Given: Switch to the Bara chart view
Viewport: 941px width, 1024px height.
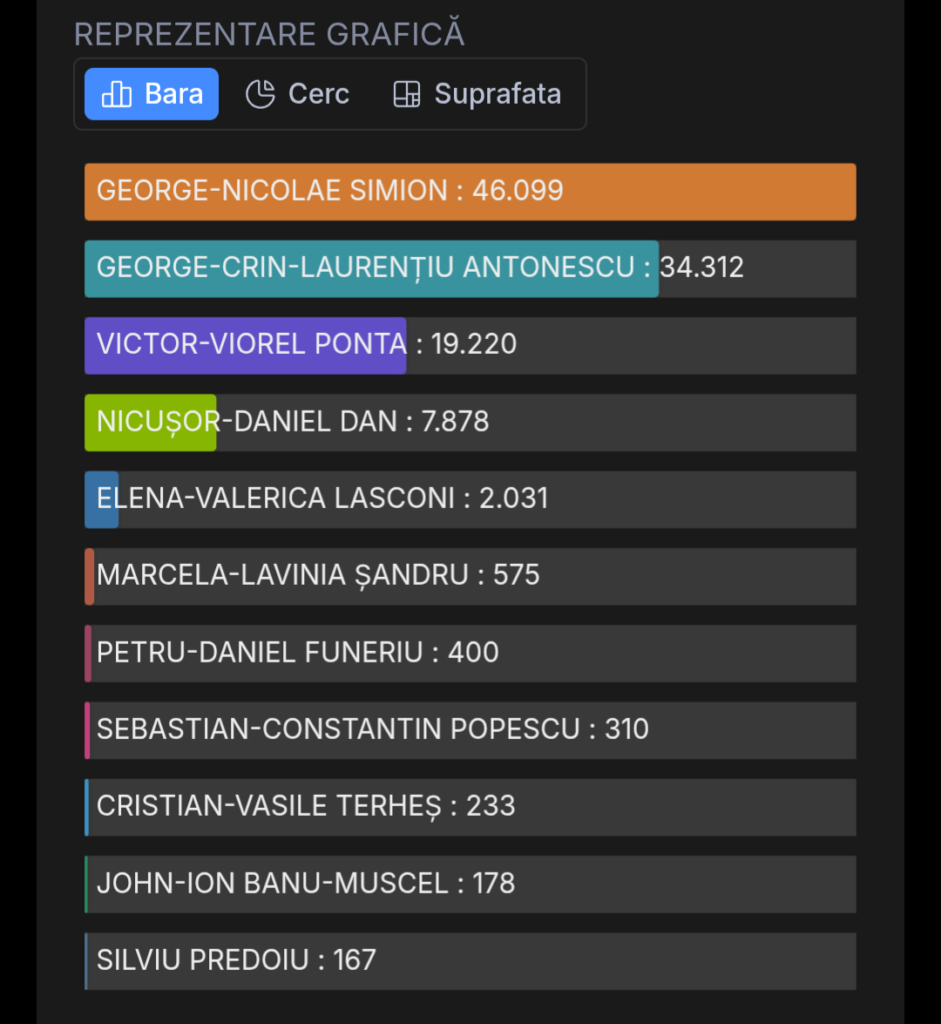Looking at the screenshot, I should click(151, 94).
